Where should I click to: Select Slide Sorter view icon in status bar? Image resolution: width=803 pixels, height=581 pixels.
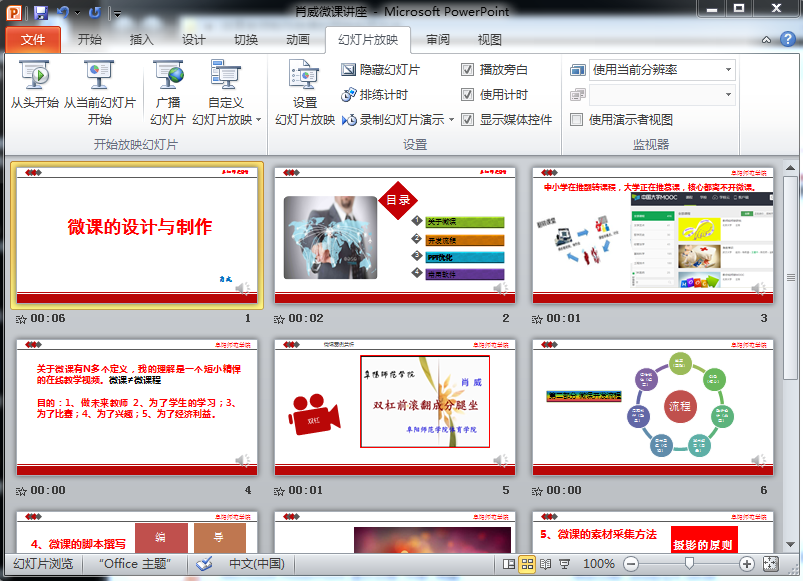pos(527,564)
